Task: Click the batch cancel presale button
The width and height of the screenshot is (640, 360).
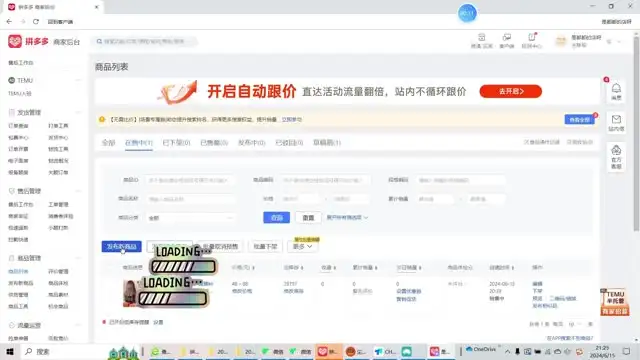Action: click(x=220, y=247)
